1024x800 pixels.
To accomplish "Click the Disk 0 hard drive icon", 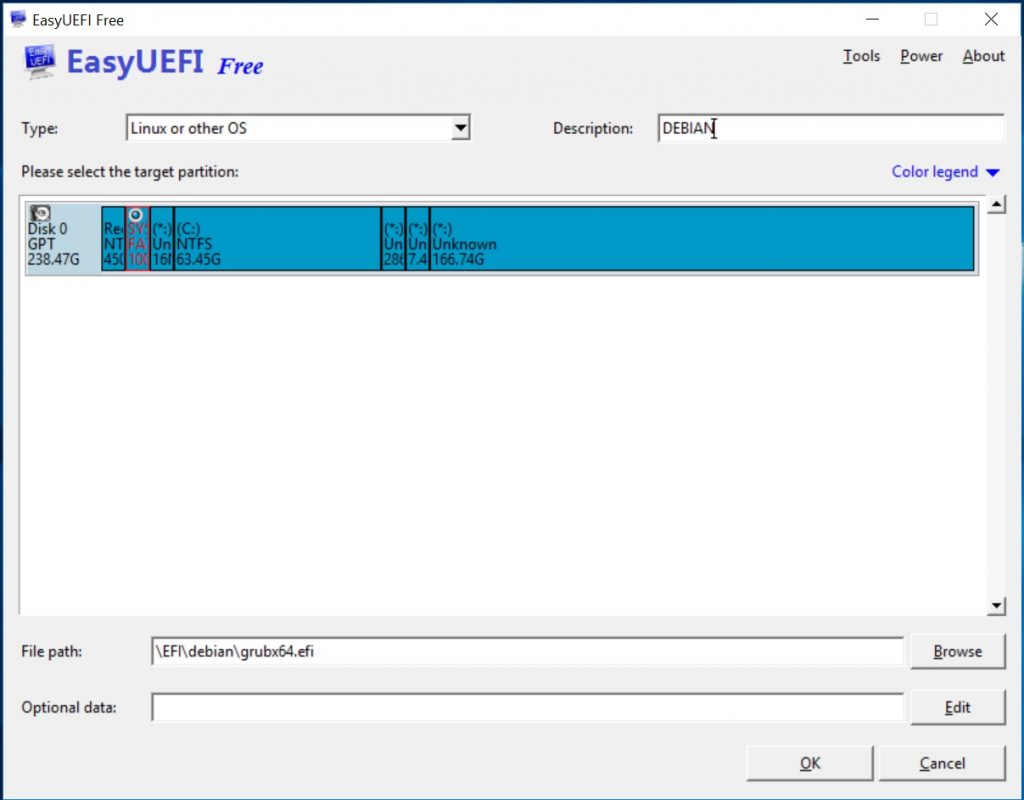I will click(40, 213).
